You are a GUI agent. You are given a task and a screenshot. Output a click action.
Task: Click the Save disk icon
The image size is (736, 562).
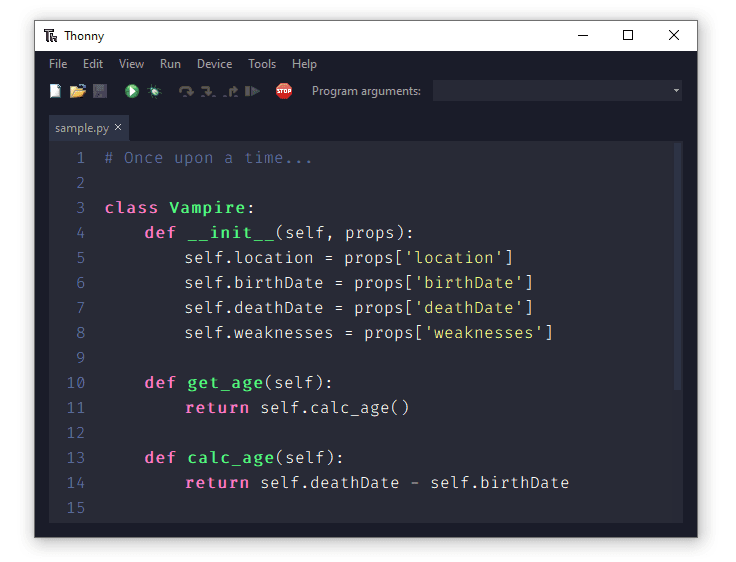pos(99,91)
